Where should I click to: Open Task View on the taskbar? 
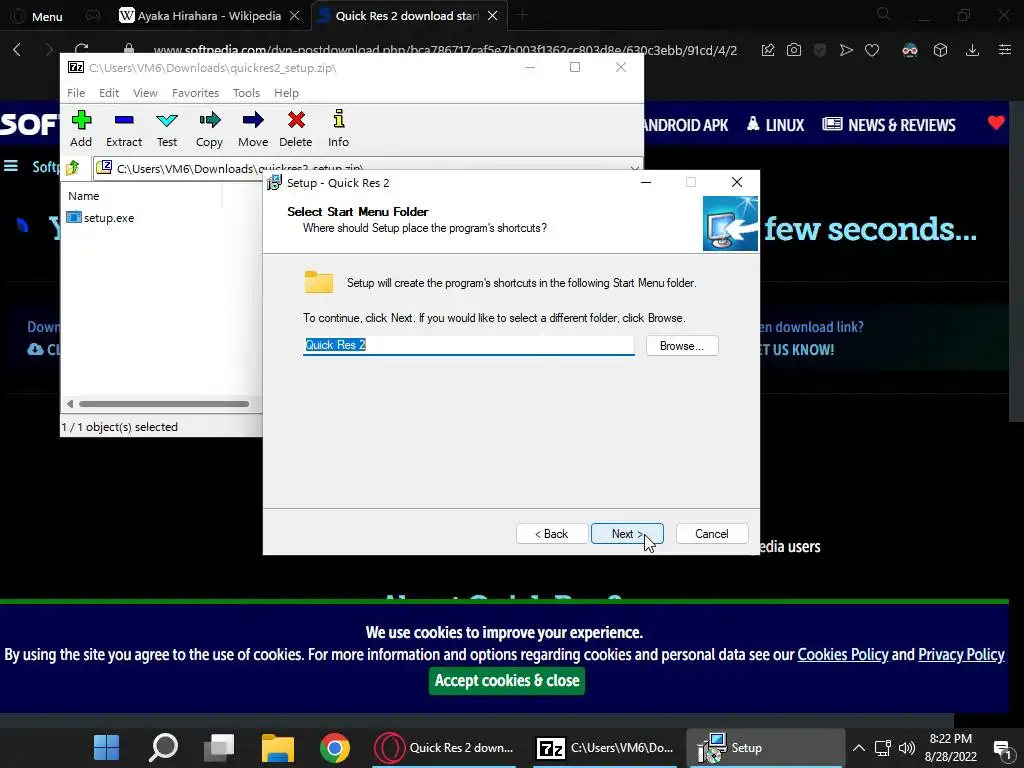click(219, 748)
